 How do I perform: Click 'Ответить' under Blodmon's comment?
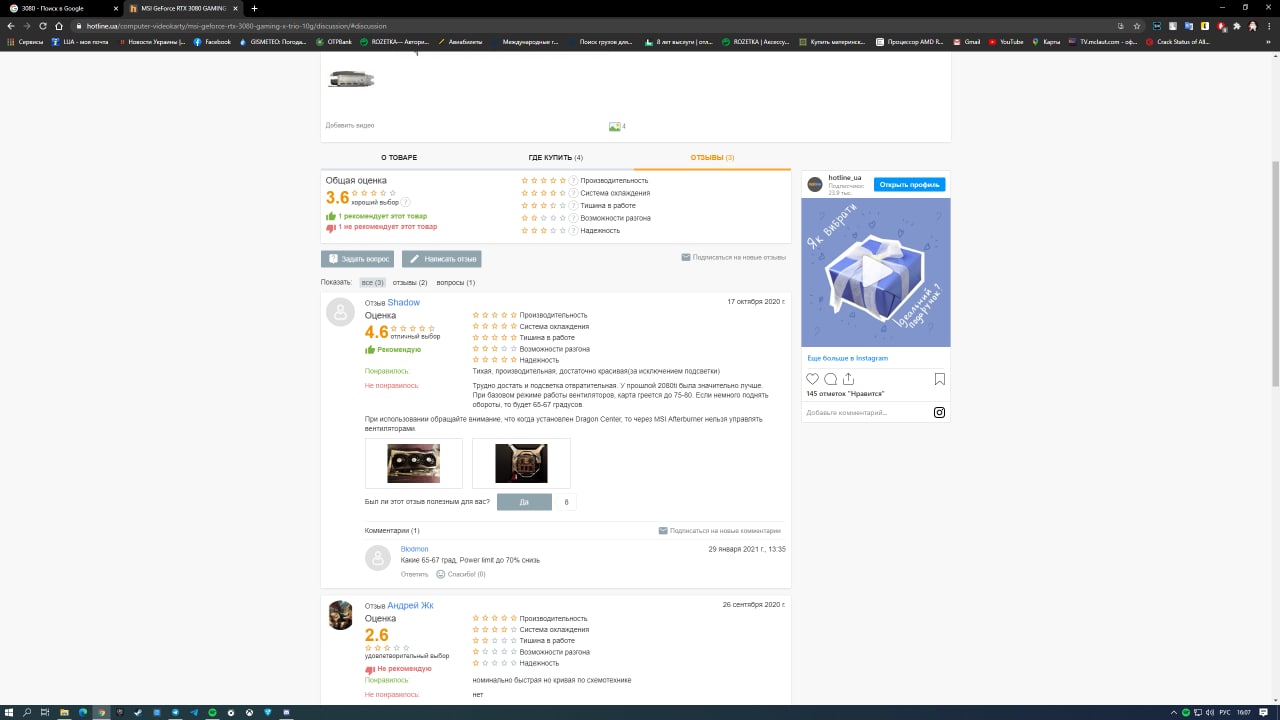(x=414, y=574)
